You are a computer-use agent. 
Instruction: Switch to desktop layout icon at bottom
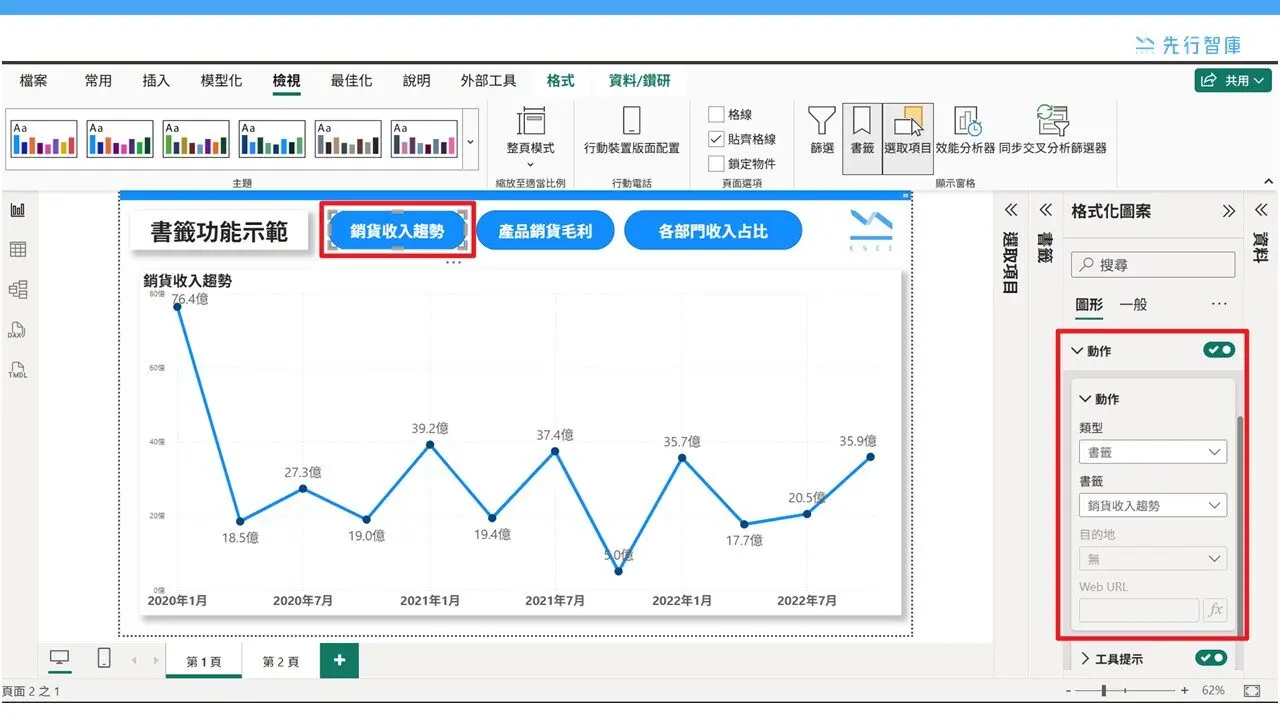pyautogui.click(x=60, y=659)
